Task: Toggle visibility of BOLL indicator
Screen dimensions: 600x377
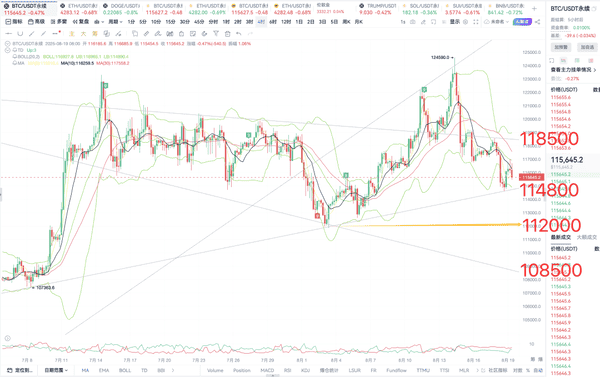Action: (15, 57)
